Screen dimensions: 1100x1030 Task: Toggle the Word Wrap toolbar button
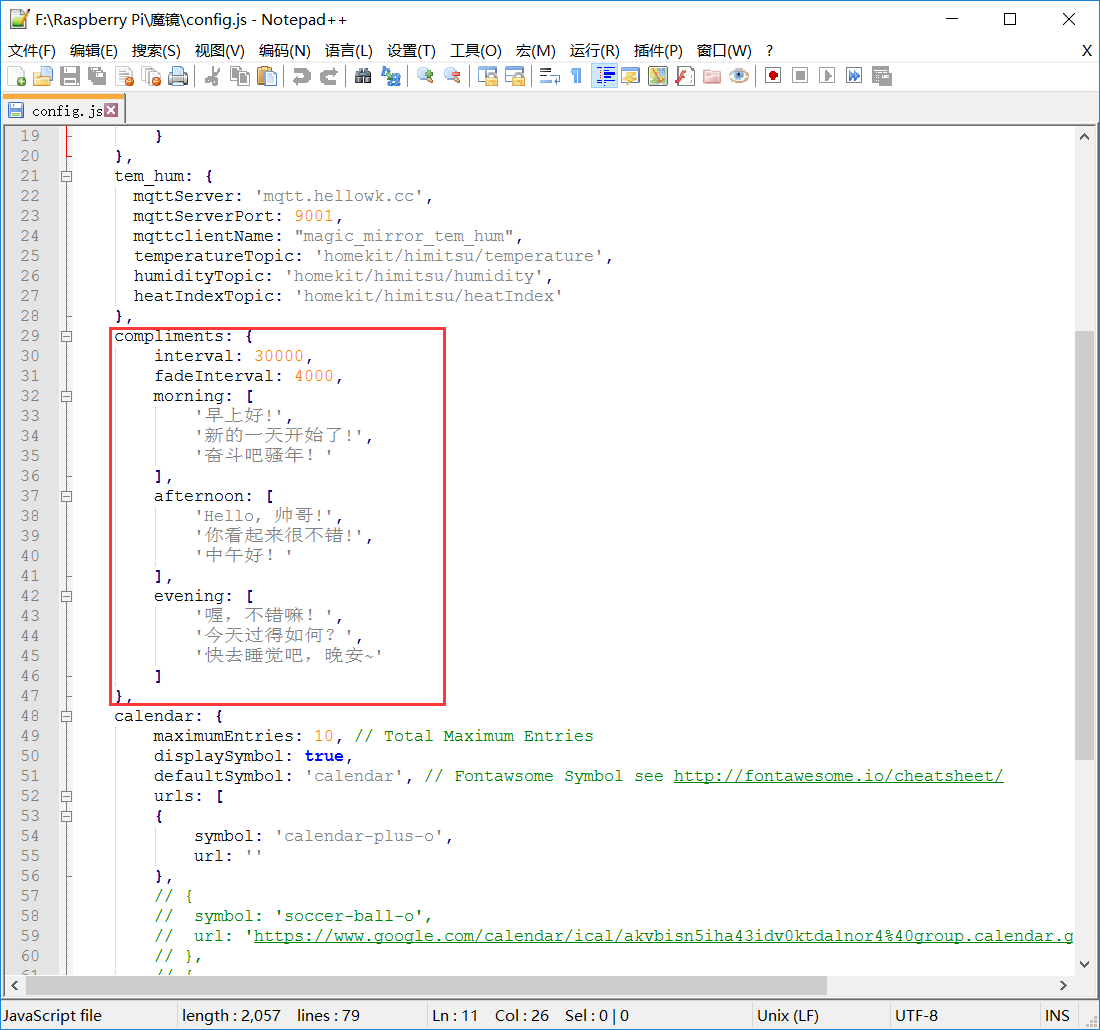coord(549,76)
